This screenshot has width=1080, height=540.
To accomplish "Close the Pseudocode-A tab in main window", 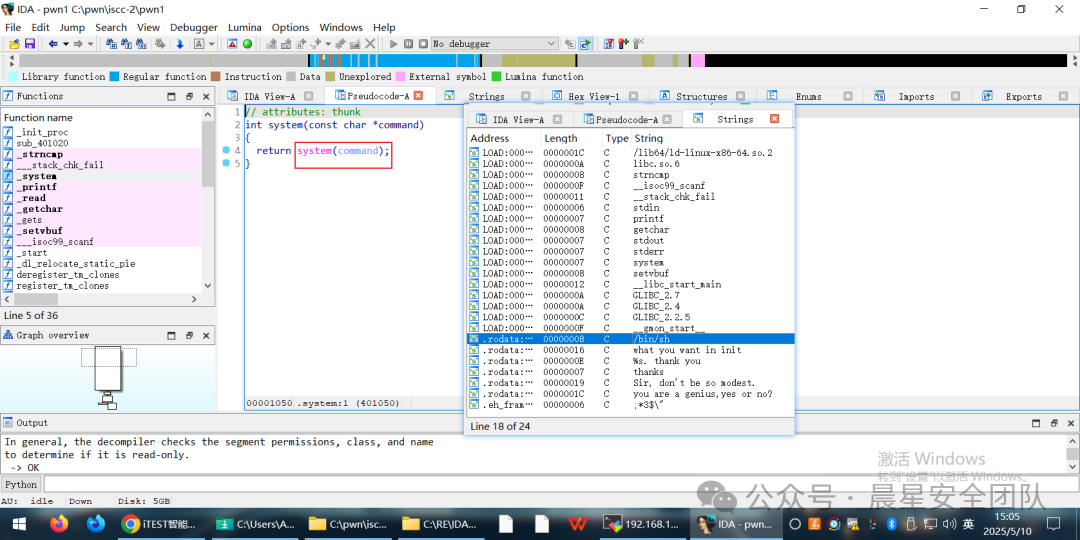I will point(419,96).
